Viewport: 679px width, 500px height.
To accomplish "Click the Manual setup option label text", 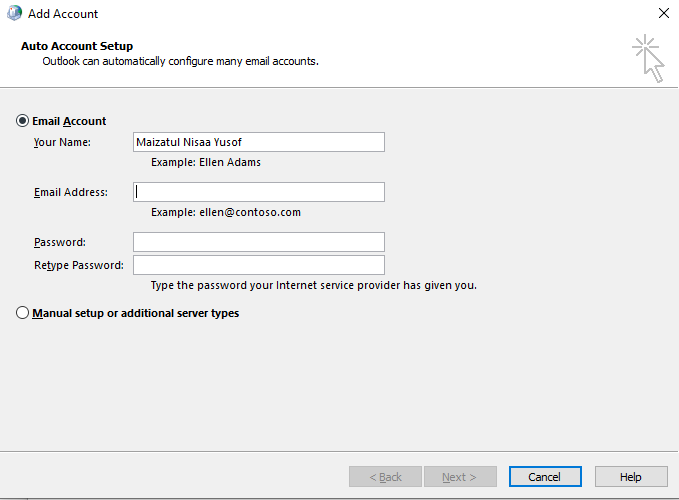I will (x=136, y=313).
